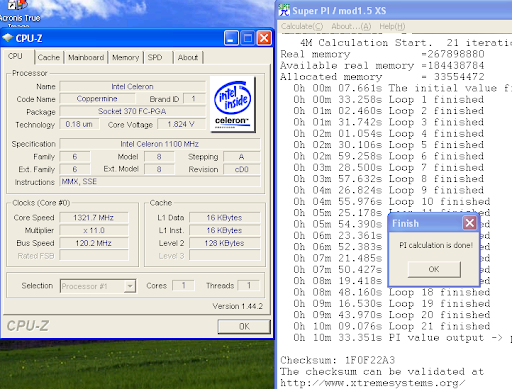
Task: Open the Memory tab in CPU-Z
Action: pos(125,57)
